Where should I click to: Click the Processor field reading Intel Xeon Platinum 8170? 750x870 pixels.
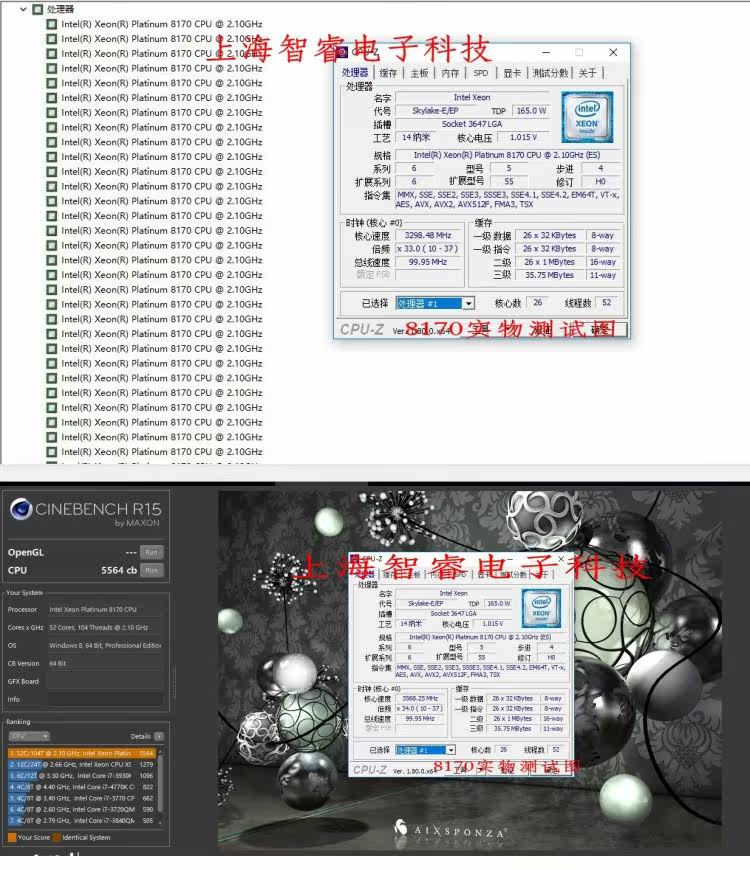point(105,609)
